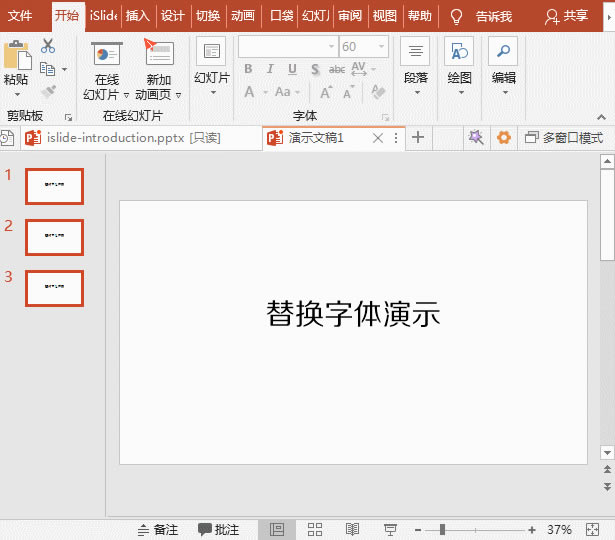
Task: Open the font size dropdown
Action: [x=381, y=47]
